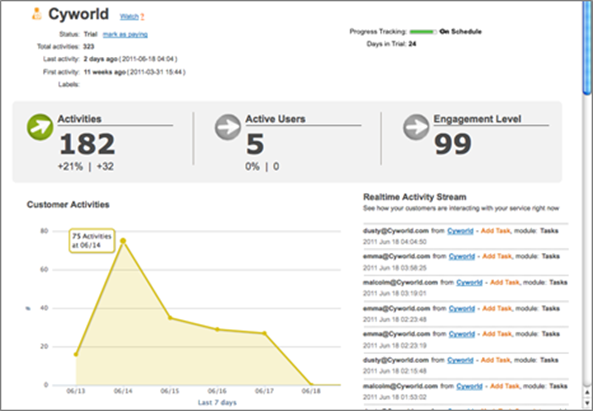Click the Engagement Level heading
Screen dimensions: 593x411
477,119
